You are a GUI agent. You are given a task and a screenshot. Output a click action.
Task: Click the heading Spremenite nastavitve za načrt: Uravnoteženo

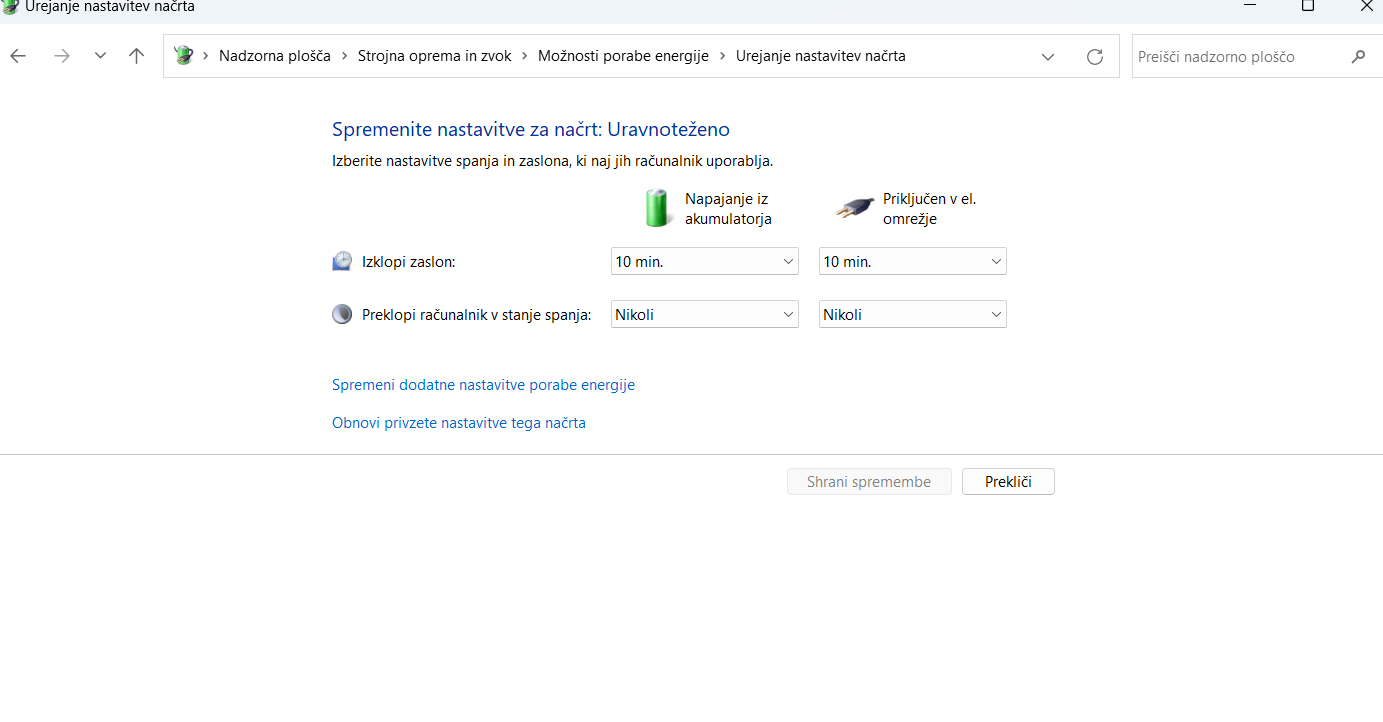tap(531, 129)
